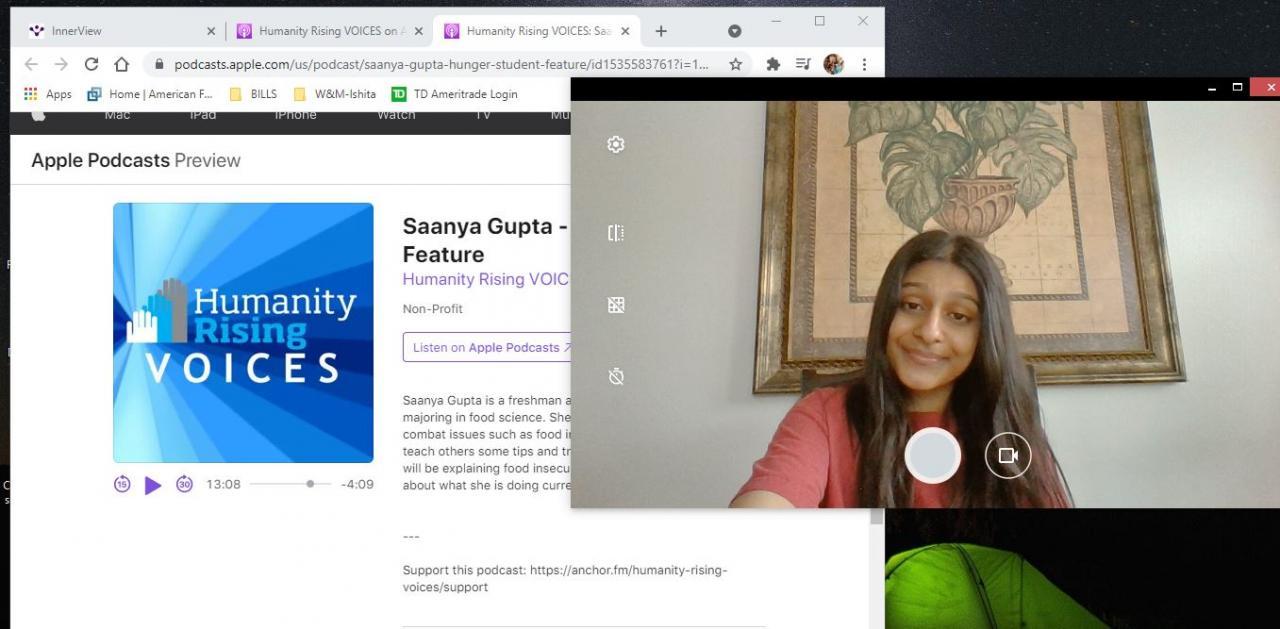Click iPhone in Apple navigation bar
This screenshot has height=629, width=1280.
pyautogui.click(x=295, y=116)
